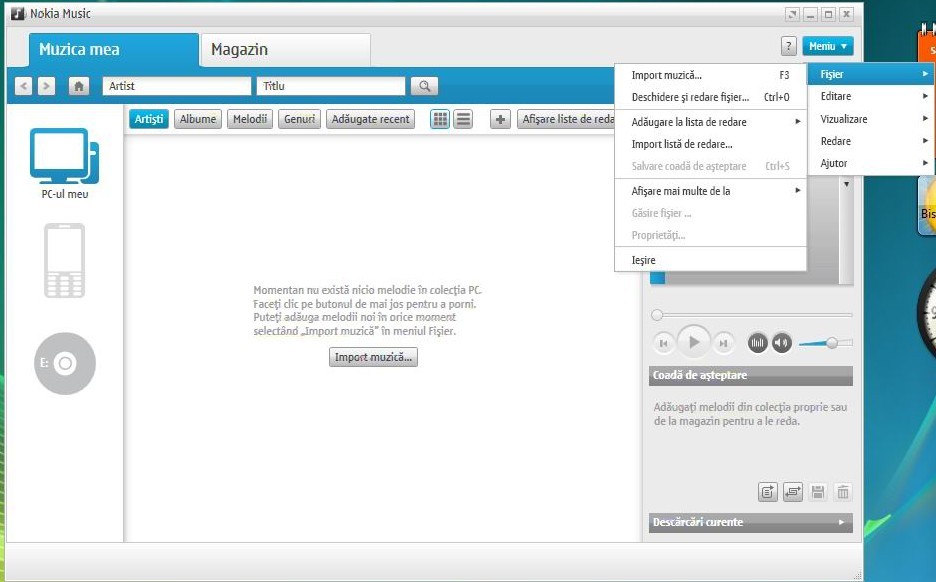Viewport: 936px width, 582px height.
Task: Expand Afișare mai multe de la submenu
Action: click(710, 191)
